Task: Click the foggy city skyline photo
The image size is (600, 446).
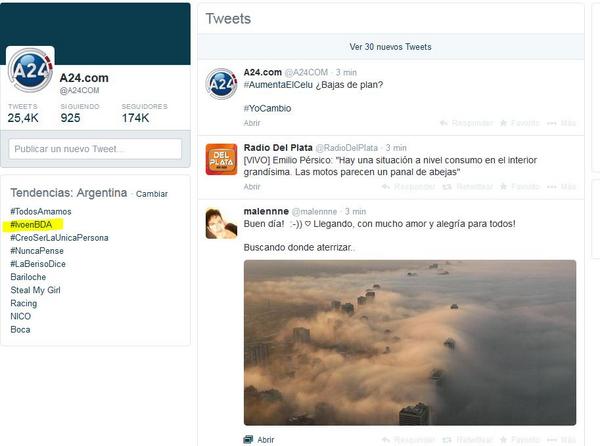Action: [410, 342]
